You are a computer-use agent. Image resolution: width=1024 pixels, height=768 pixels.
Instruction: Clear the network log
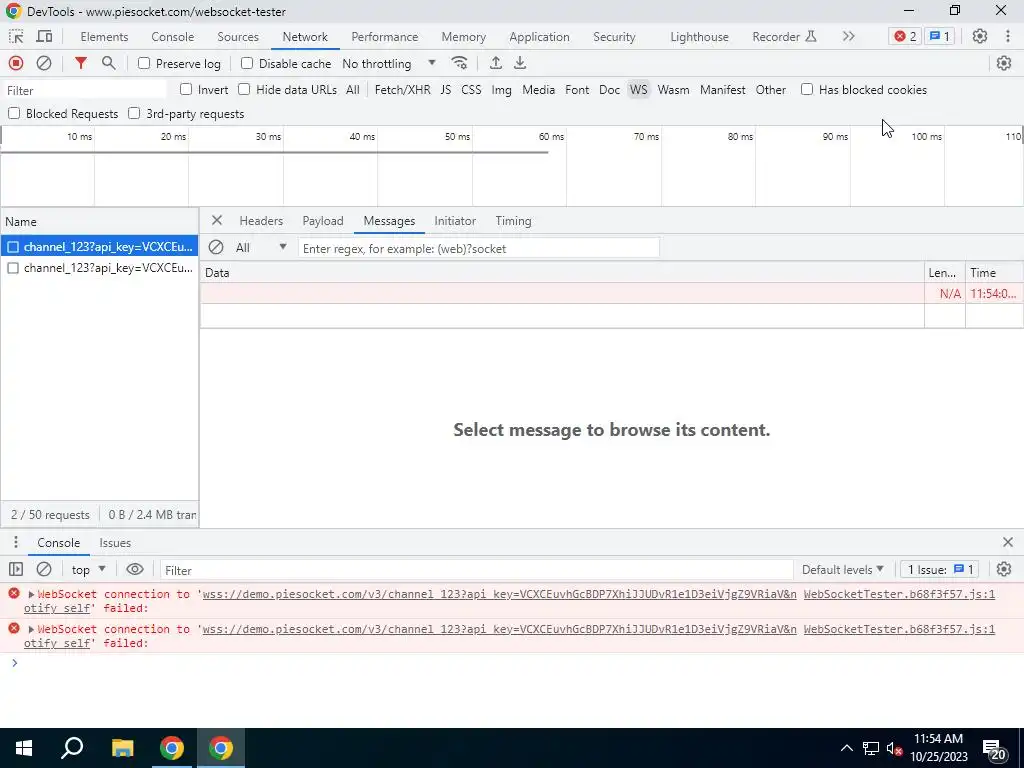click(x=44, y=63)
